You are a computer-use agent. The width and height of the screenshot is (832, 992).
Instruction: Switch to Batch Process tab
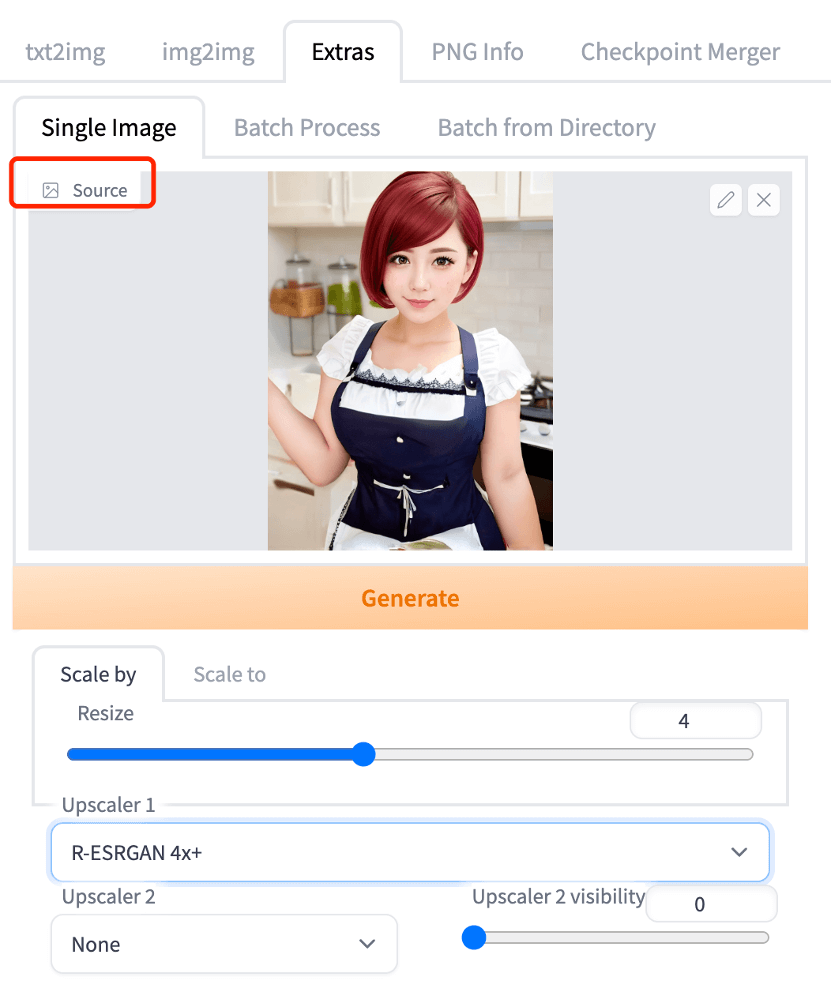point(307,128)
